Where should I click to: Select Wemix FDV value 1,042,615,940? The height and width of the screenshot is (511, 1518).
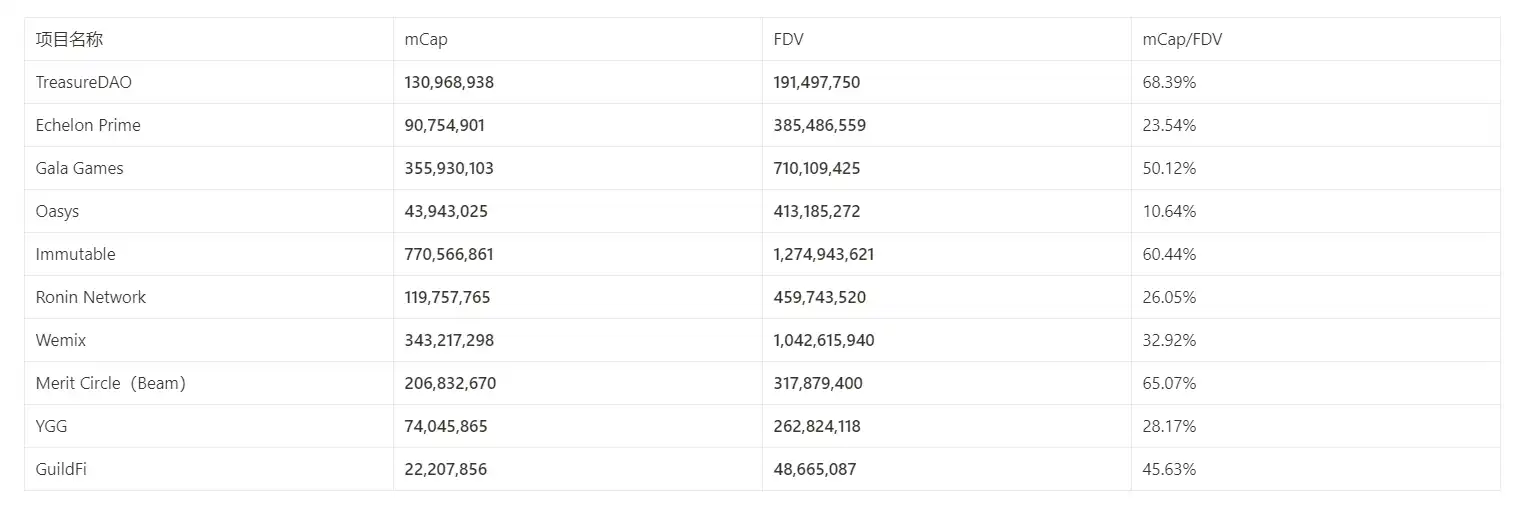pyautogui.click(x=823, y=341)
